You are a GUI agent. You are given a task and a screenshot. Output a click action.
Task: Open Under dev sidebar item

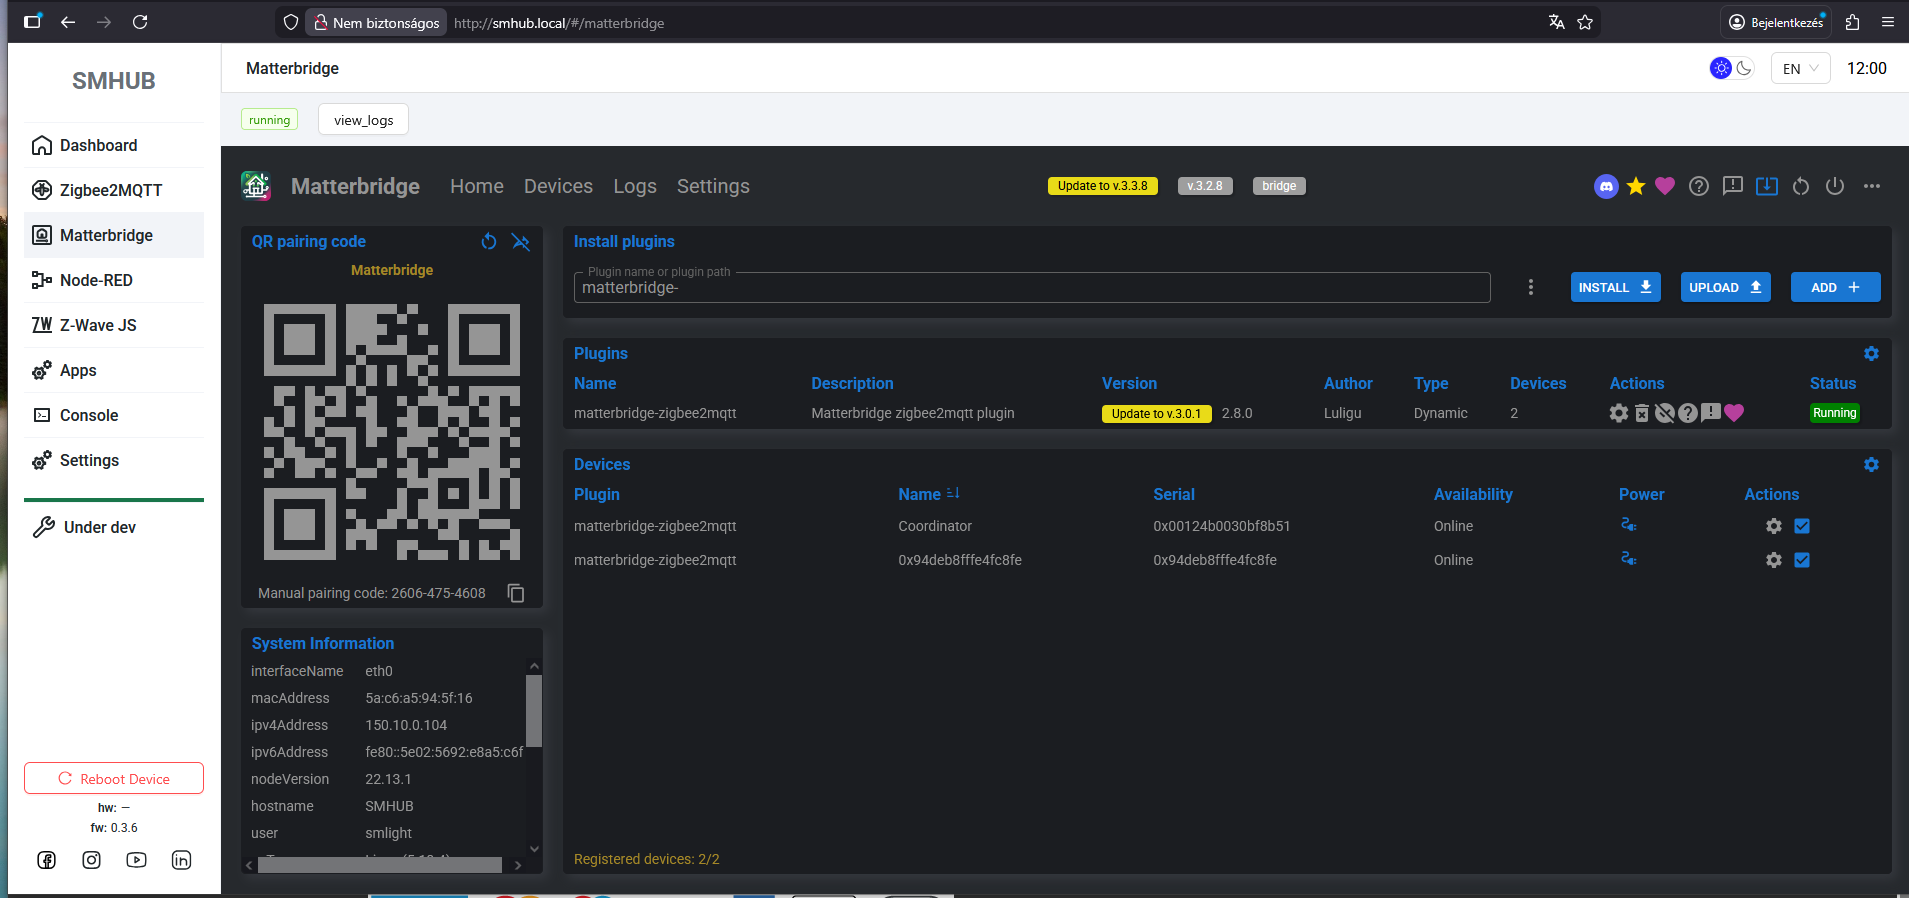pos(114,527)
